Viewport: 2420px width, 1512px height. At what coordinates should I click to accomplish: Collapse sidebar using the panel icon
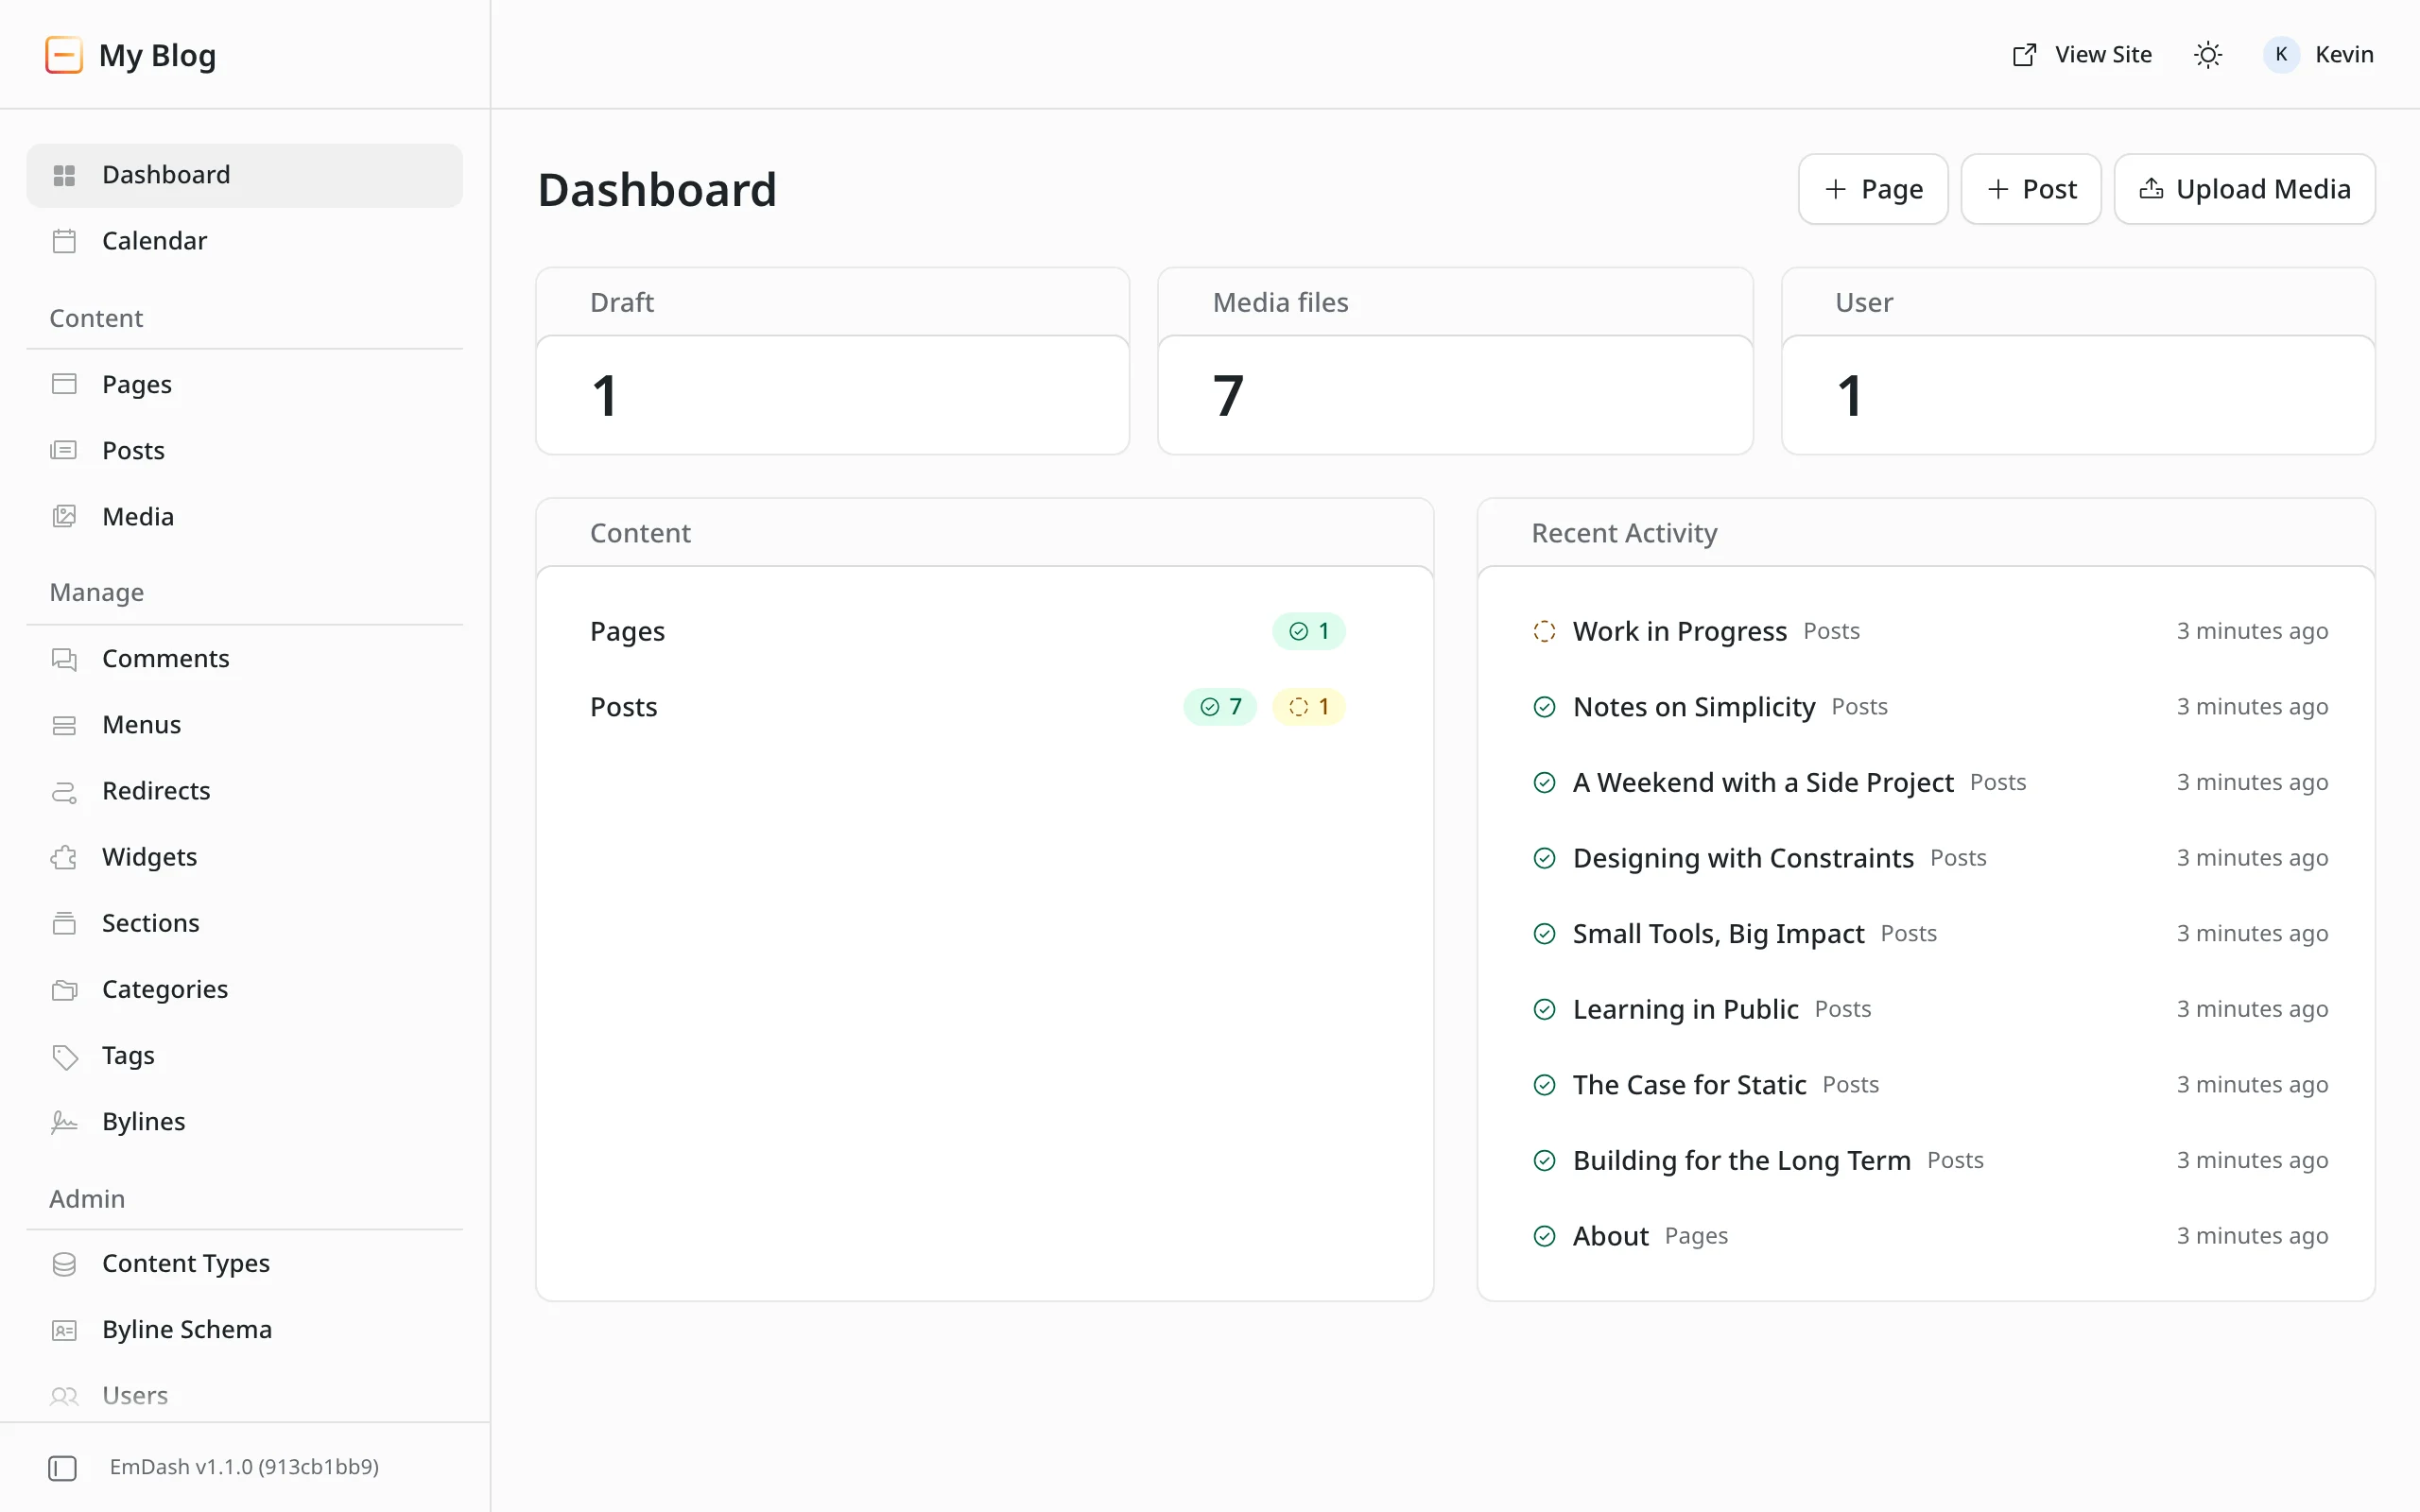click(62, 1467)
